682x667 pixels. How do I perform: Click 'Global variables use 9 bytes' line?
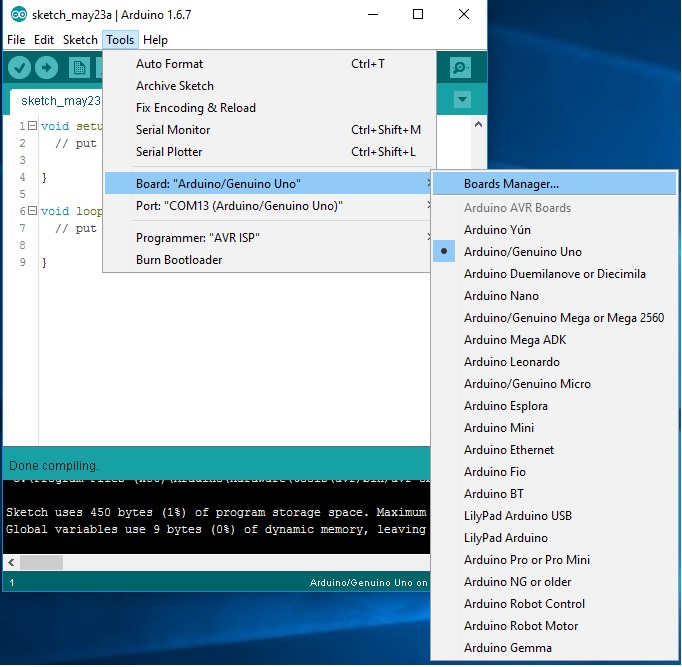216,529
